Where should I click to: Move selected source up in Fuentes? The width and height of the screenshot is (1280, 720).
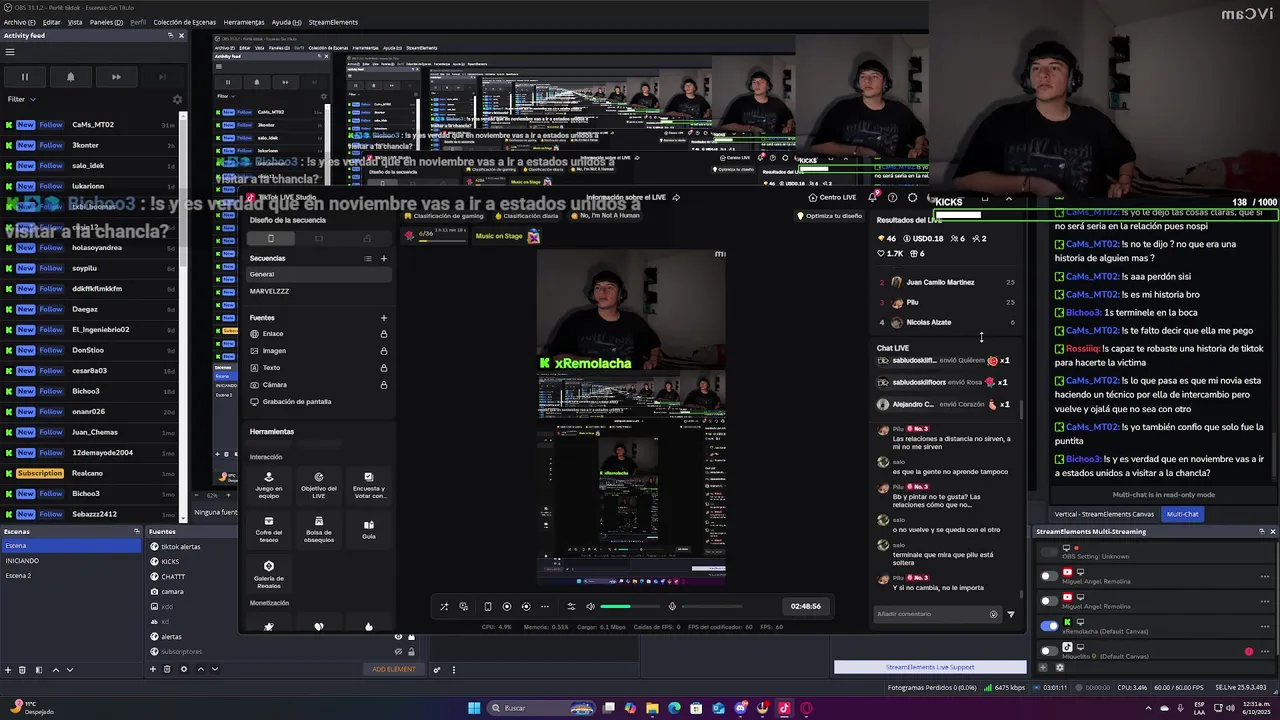pos(200,669)
